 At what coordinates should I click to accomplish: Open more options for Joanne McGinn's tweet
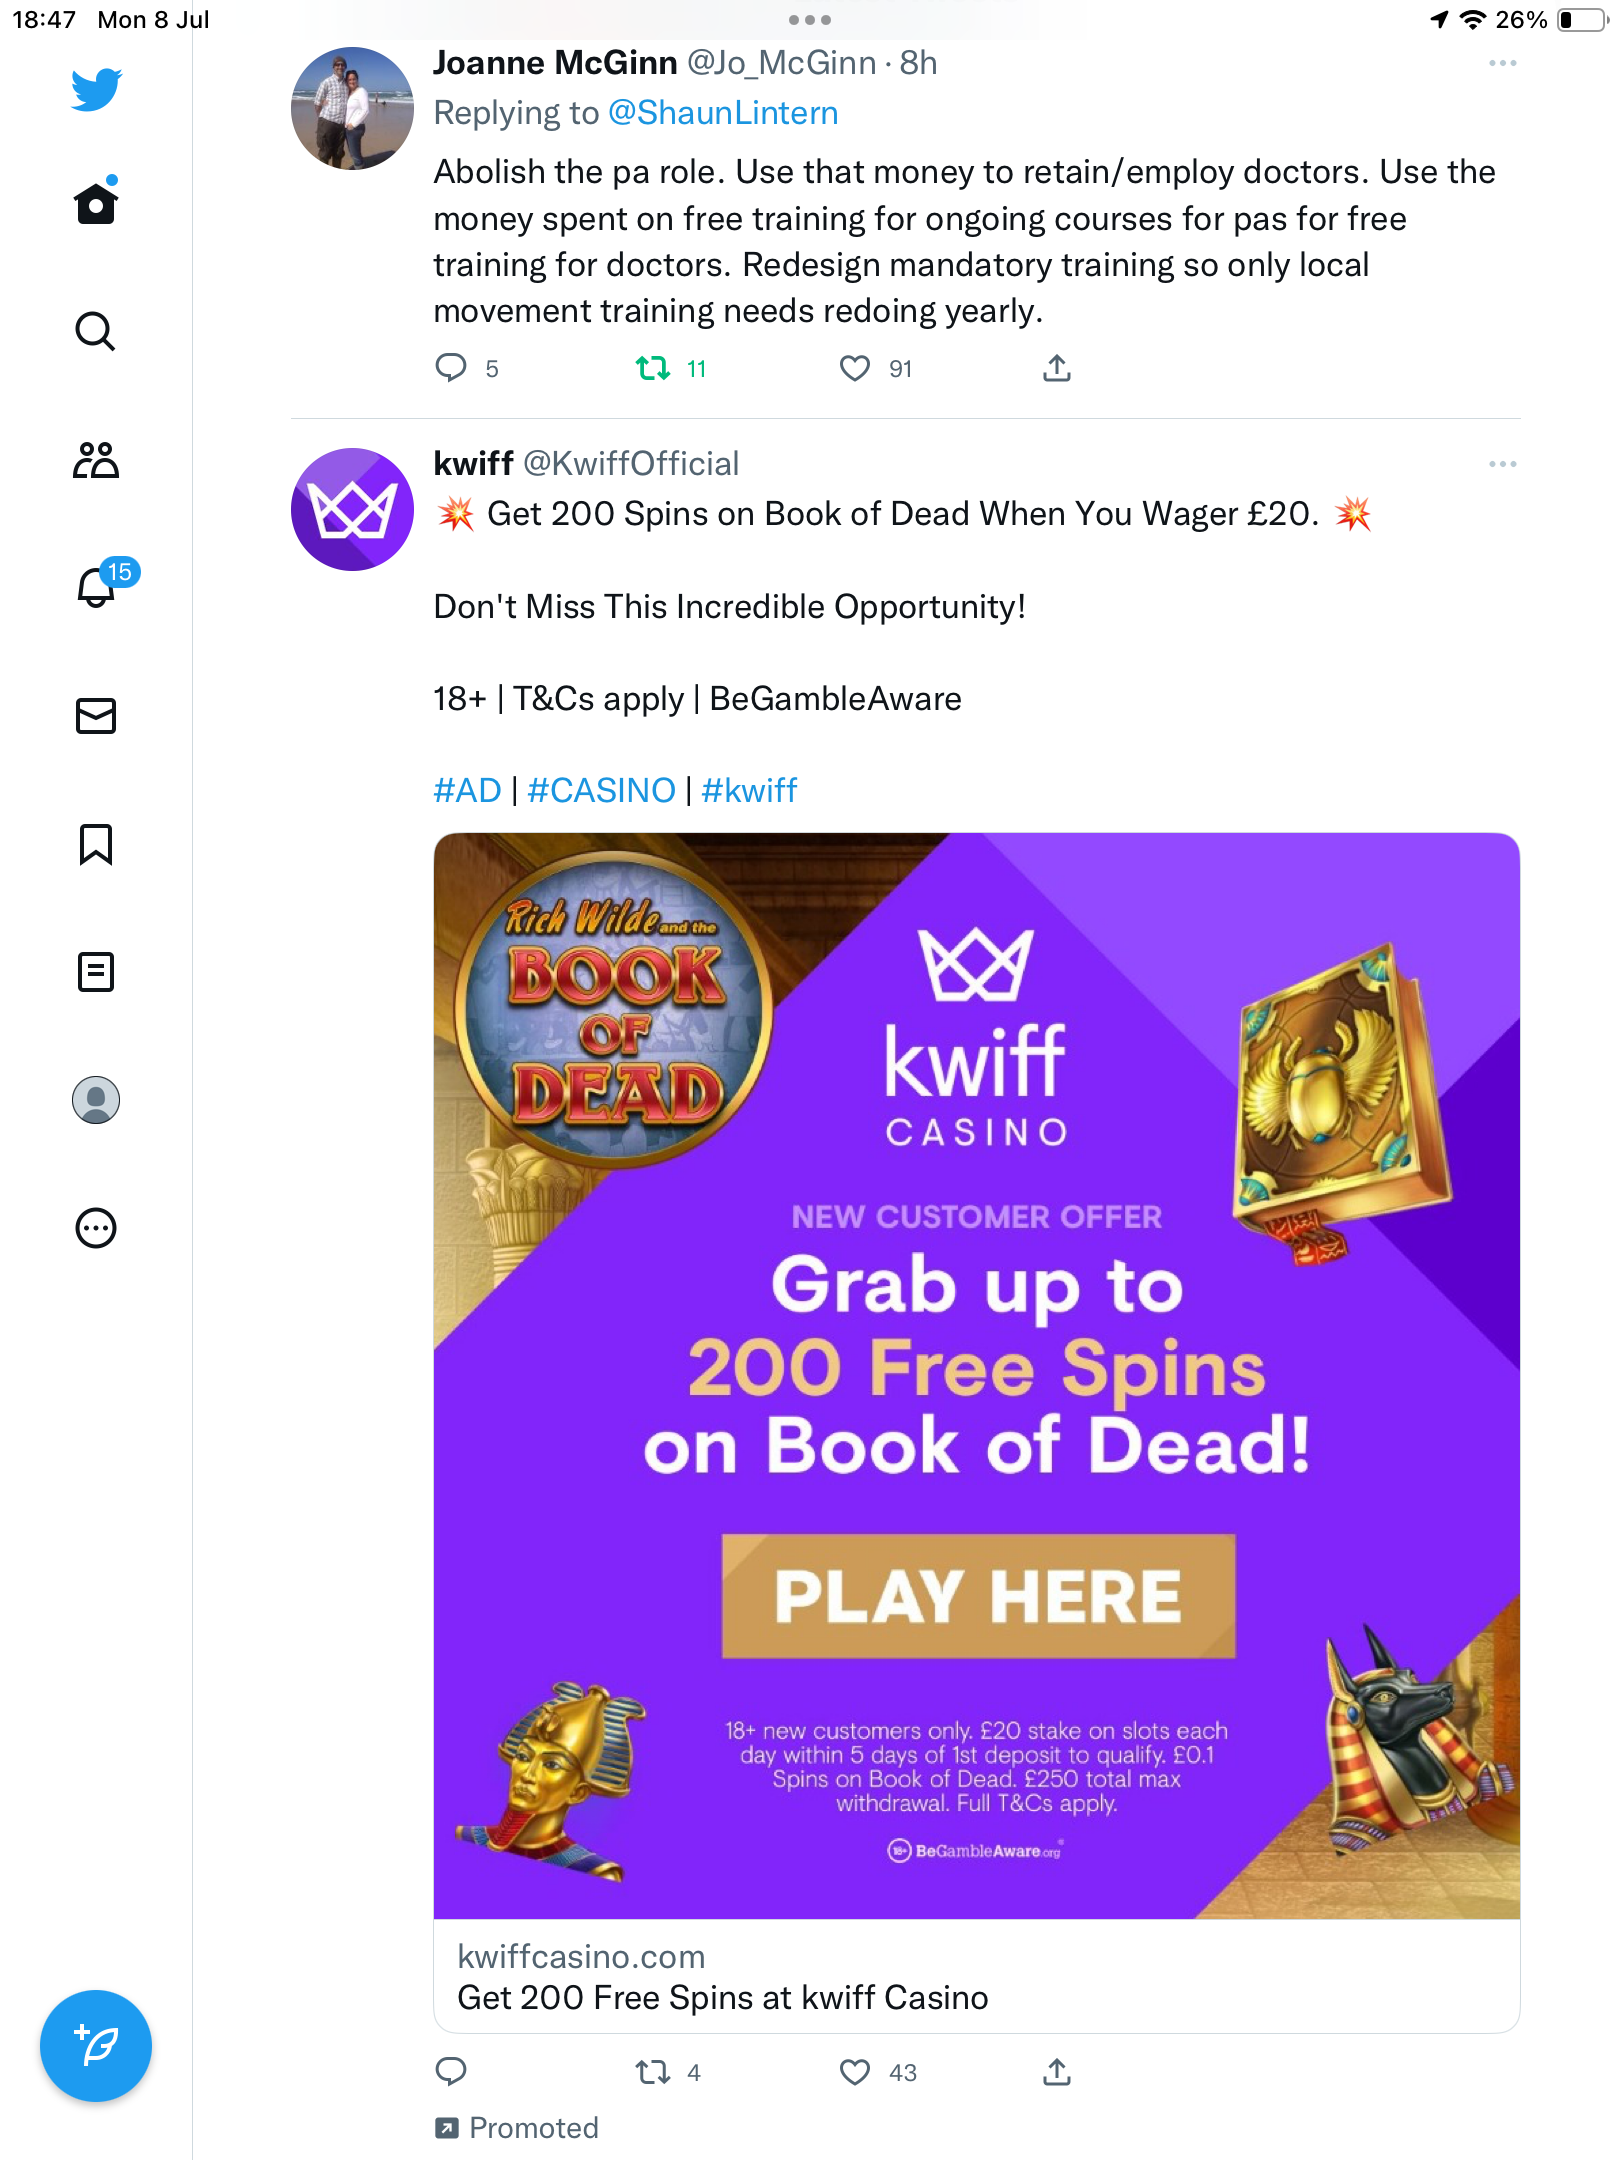point(1502,63)
